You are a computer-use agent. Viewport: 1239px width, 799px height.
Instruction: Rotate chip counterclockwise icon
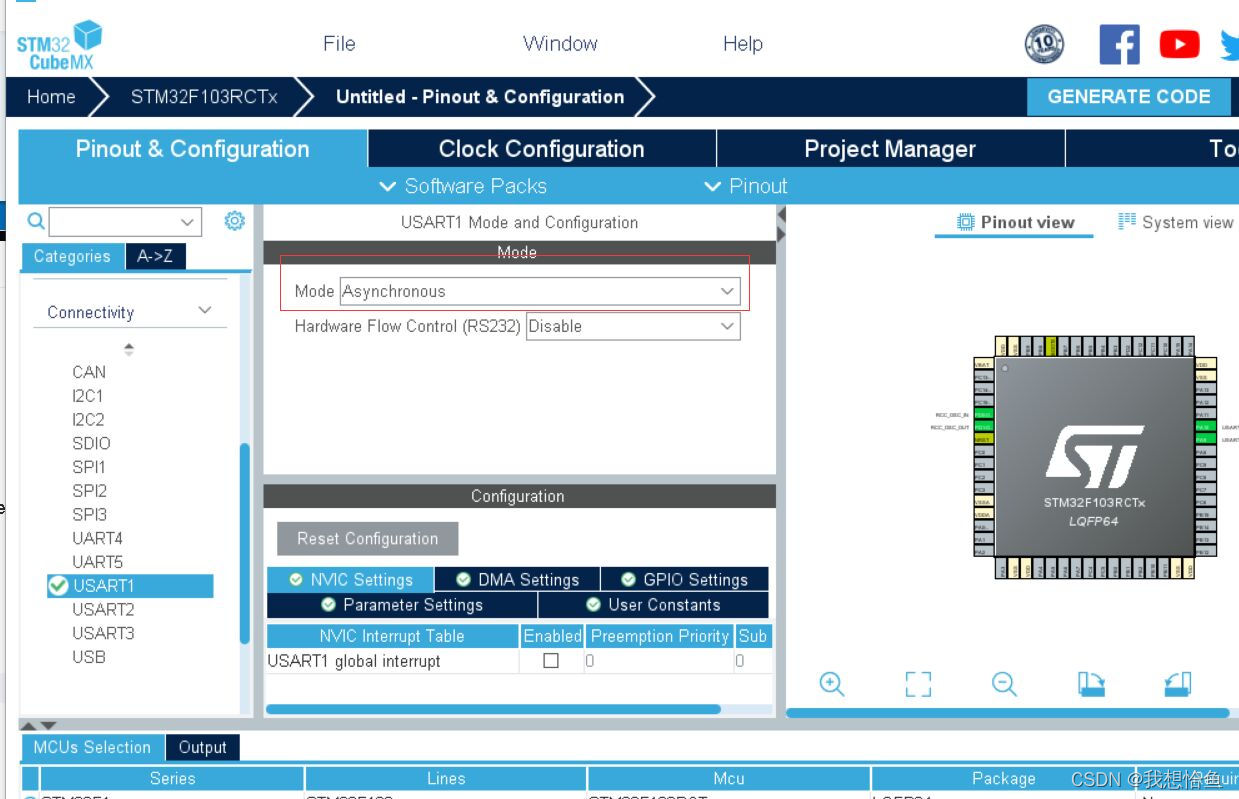coord(1178,684)
